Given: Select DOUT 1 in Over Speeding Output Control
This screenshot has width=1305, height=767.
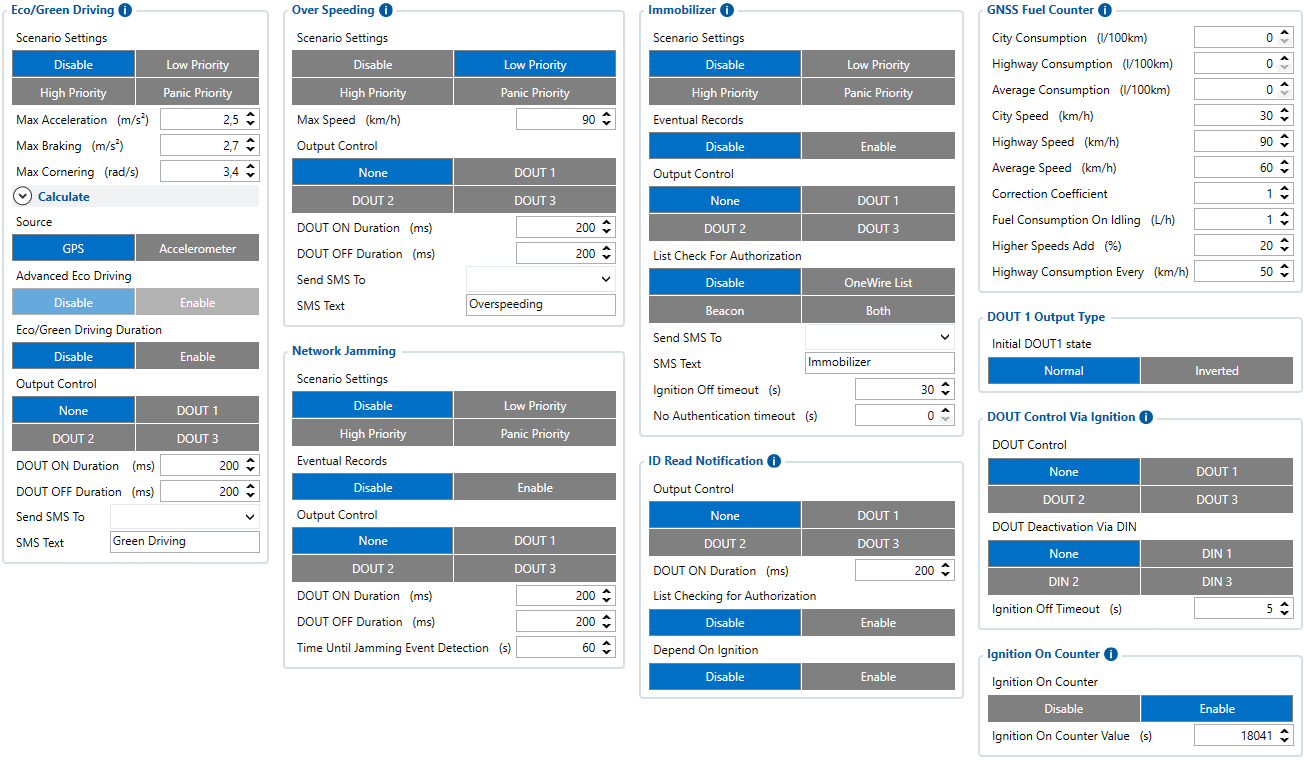Looking at the screenshot, I should 535,173.
